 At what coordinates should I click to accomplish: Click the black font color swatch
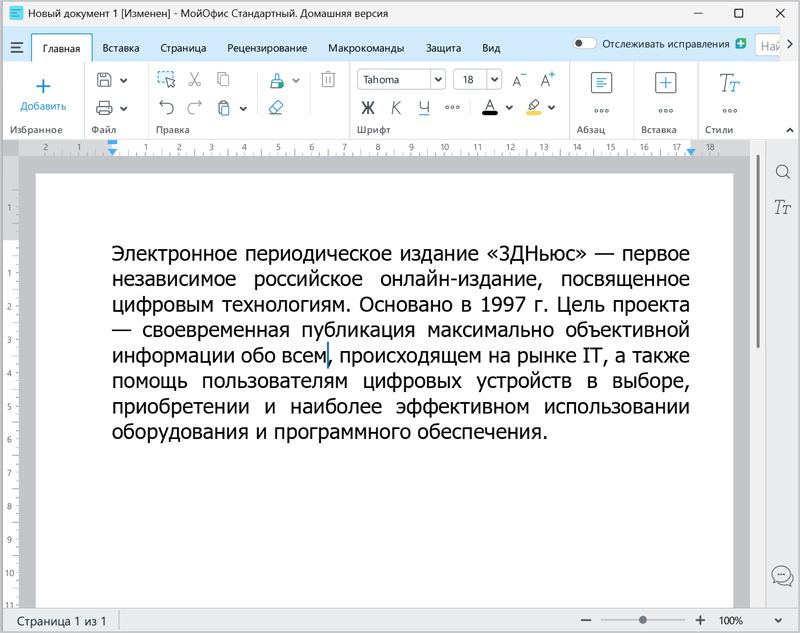click(490, 108)
